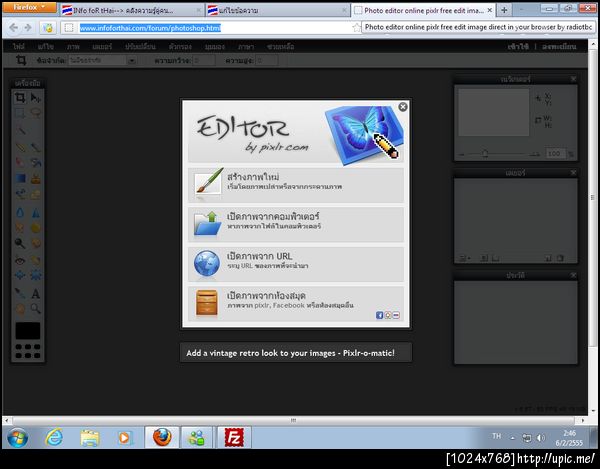Select the Magic Wand tool

click(x=20, y=130)
